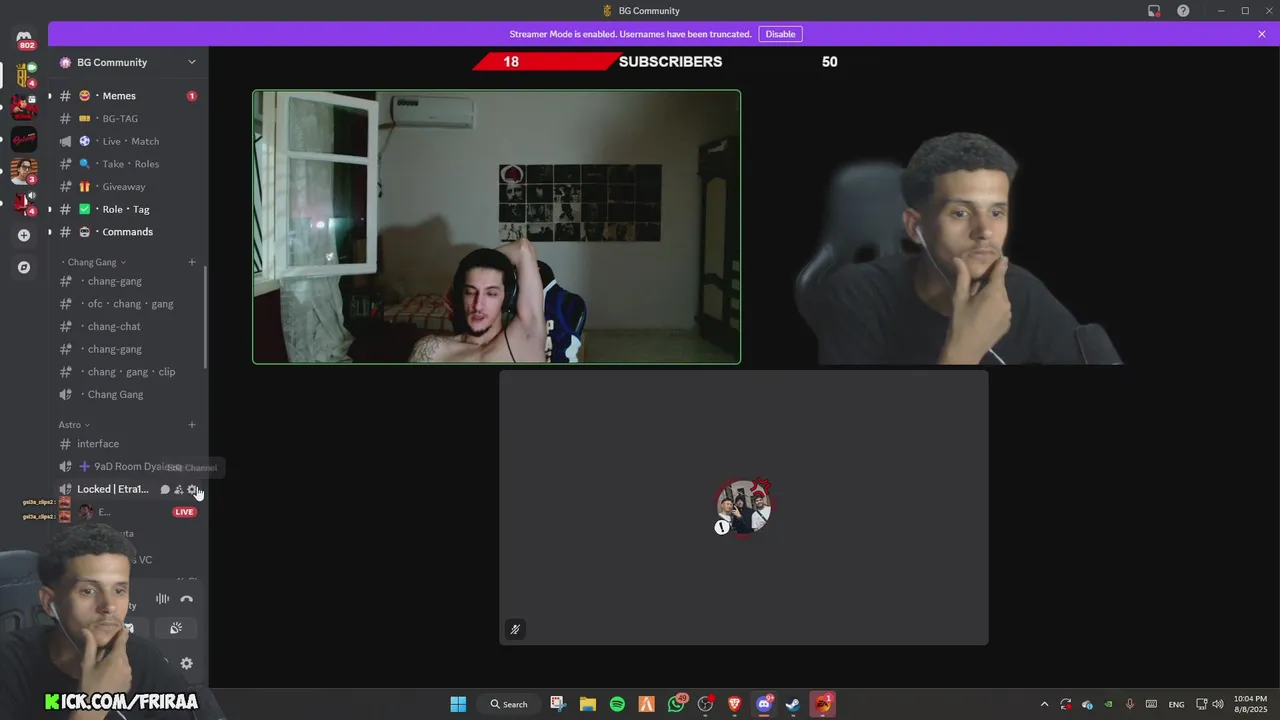Screen dimensions: 1280x720
Task: Click the Windows Start button
Action: 458,704
